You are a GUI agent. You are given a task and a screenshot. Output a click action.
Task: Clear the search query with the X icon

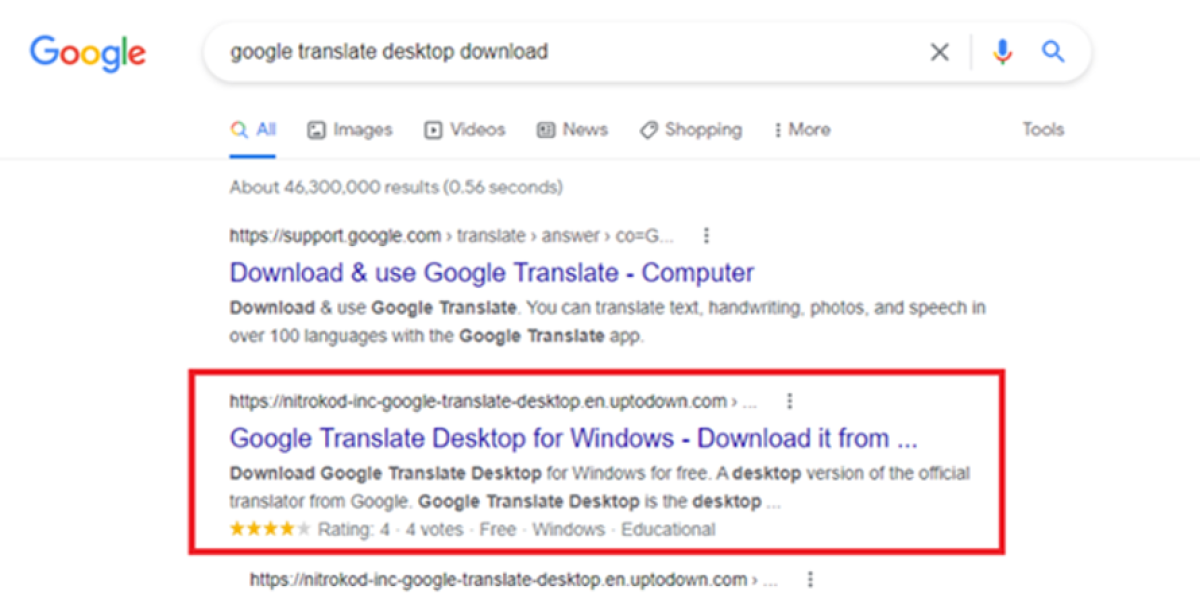939,52
